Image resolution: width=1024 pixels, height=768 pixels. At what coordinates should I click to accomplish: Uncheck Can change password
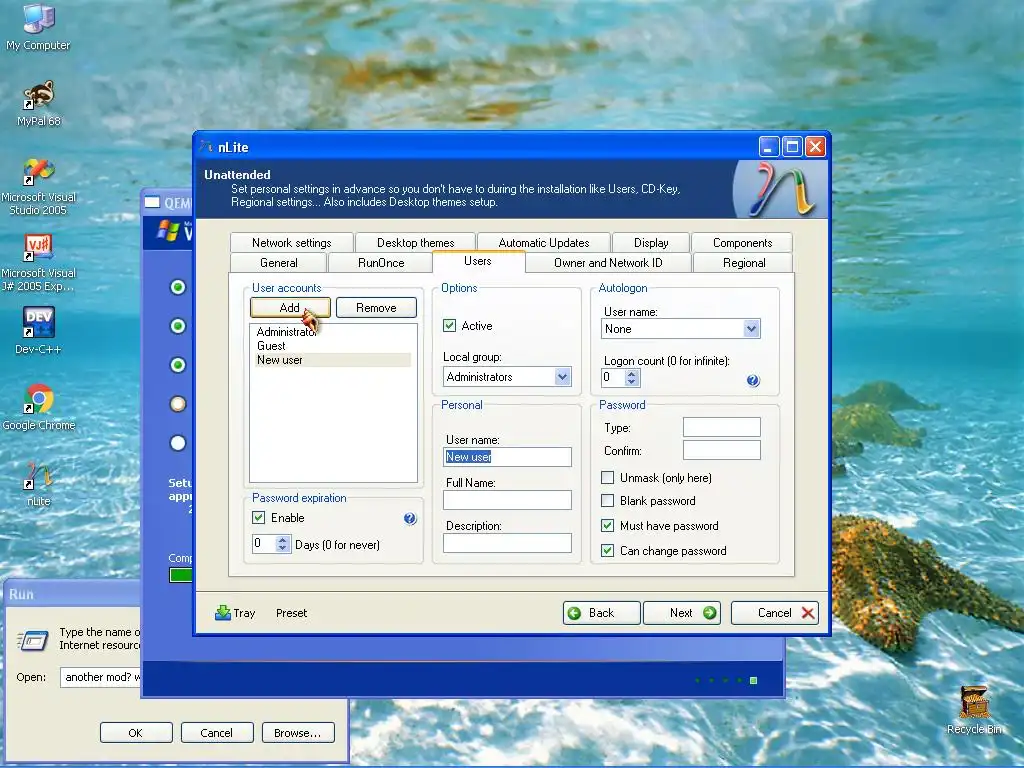pos(607,551)
